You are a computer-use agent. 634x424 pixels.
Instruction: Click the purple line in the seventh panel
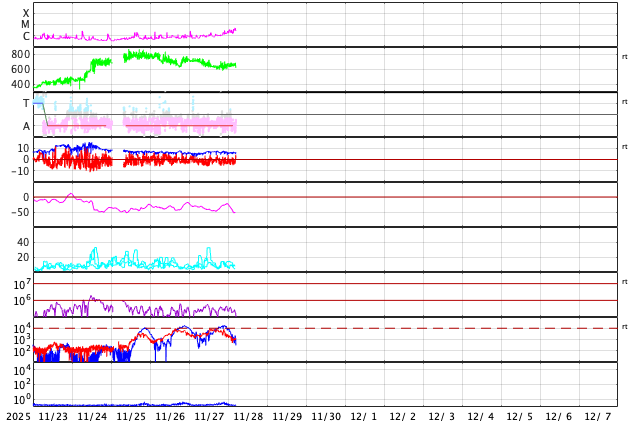pyautogui.click(x=93, y=298)
